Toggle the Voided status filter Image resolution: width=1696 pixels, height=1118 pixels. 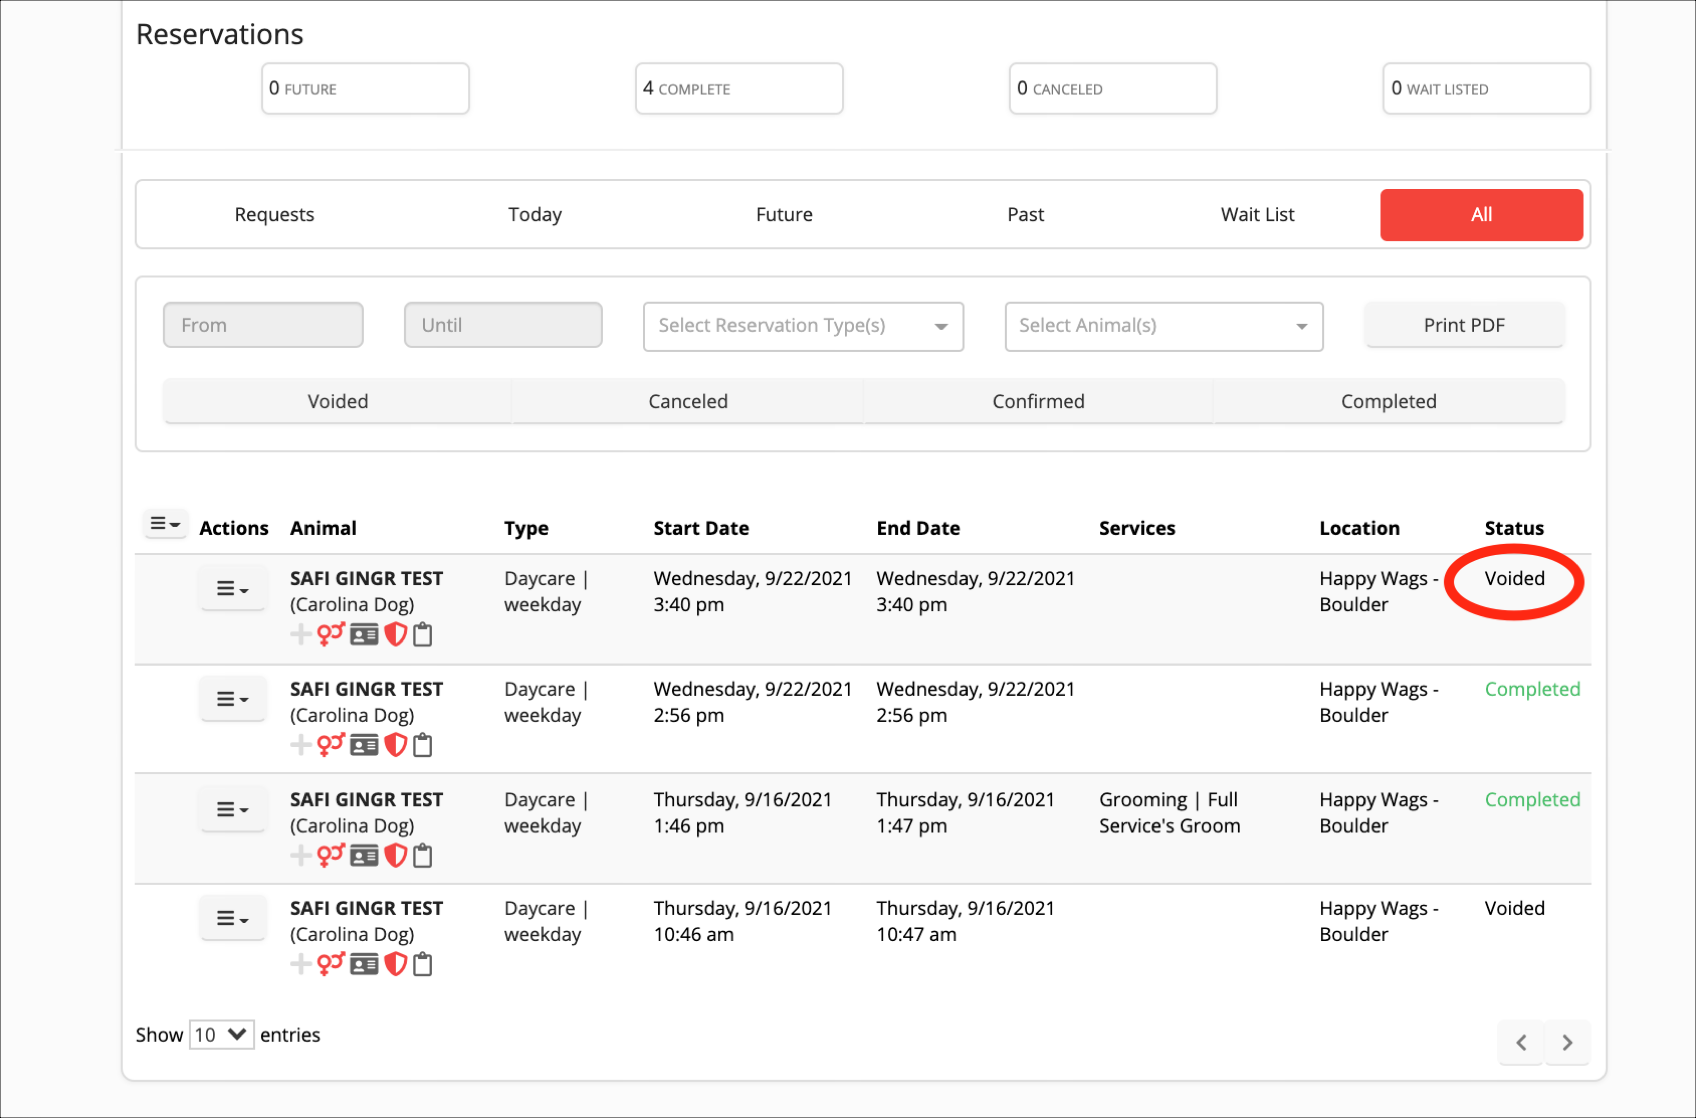(x=338, y=401)
